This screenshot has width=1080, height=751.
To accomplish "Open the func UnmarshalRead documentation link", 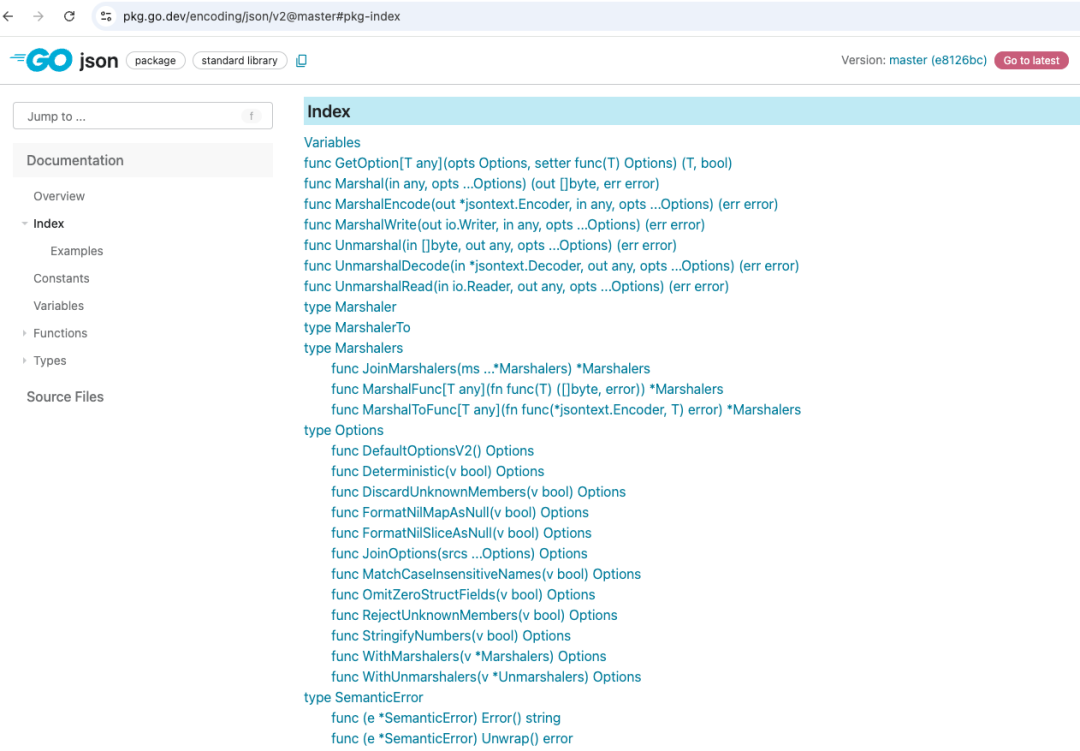I will coord(516,286).
